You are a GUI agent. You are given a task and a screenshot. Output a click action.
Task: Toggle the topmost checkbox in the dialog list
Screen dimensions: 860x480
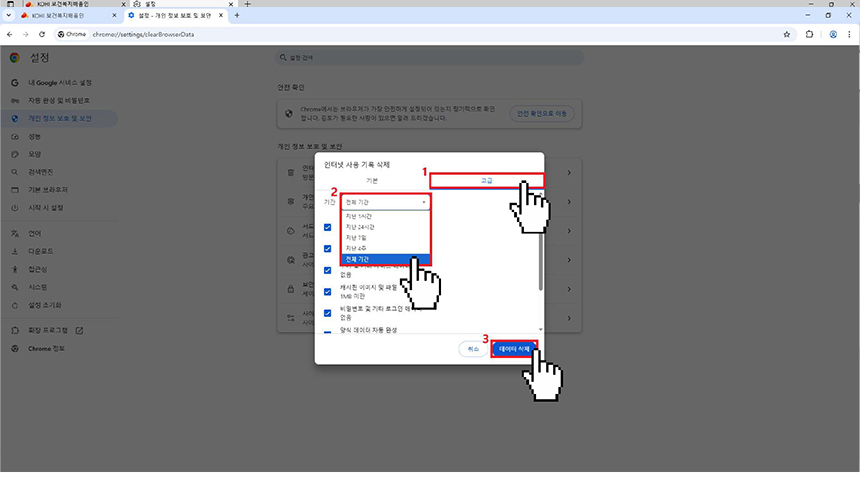[327, 227]
